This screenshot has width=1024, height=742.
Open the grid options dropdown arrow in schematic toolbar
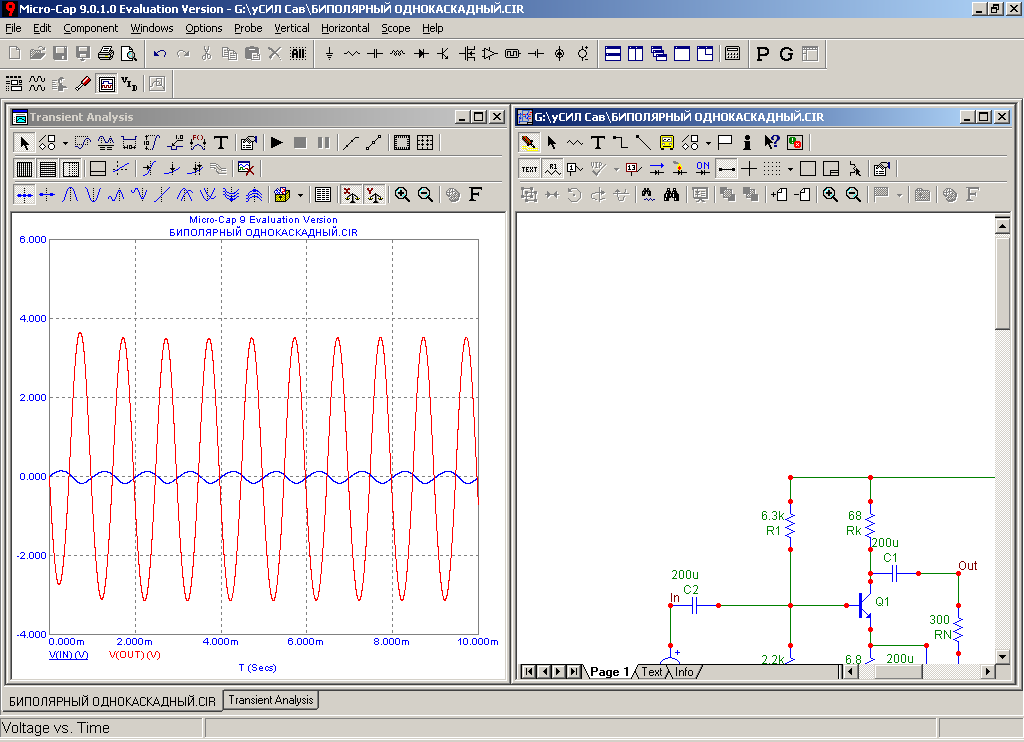click(789, 168)
